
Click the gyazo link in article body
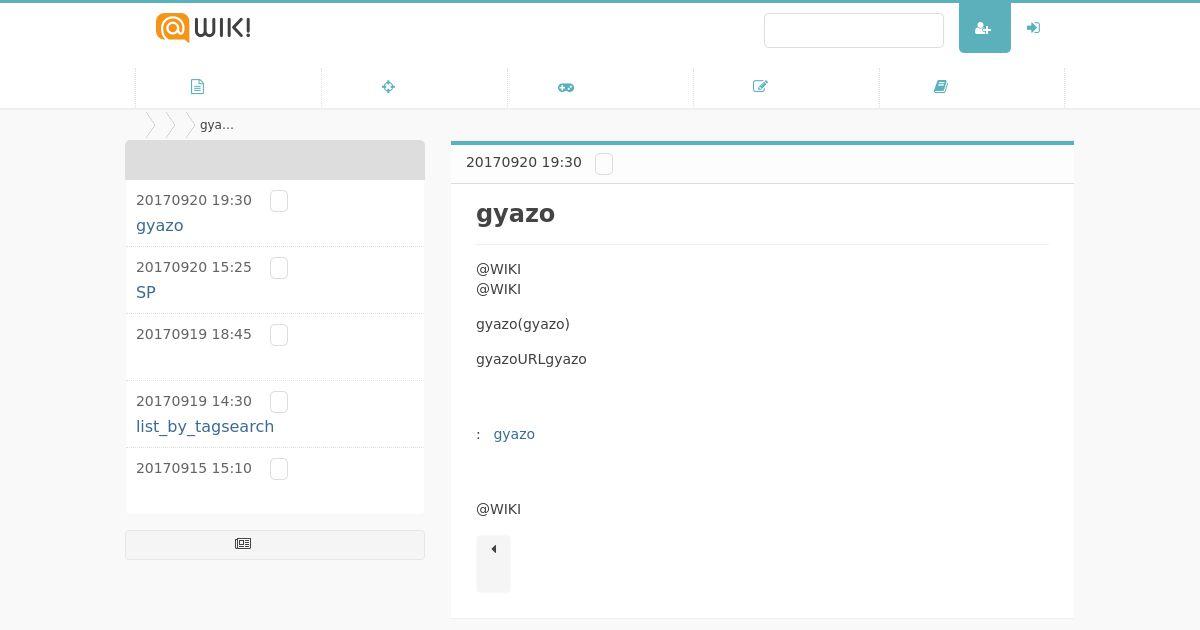[x=514, y=434]
